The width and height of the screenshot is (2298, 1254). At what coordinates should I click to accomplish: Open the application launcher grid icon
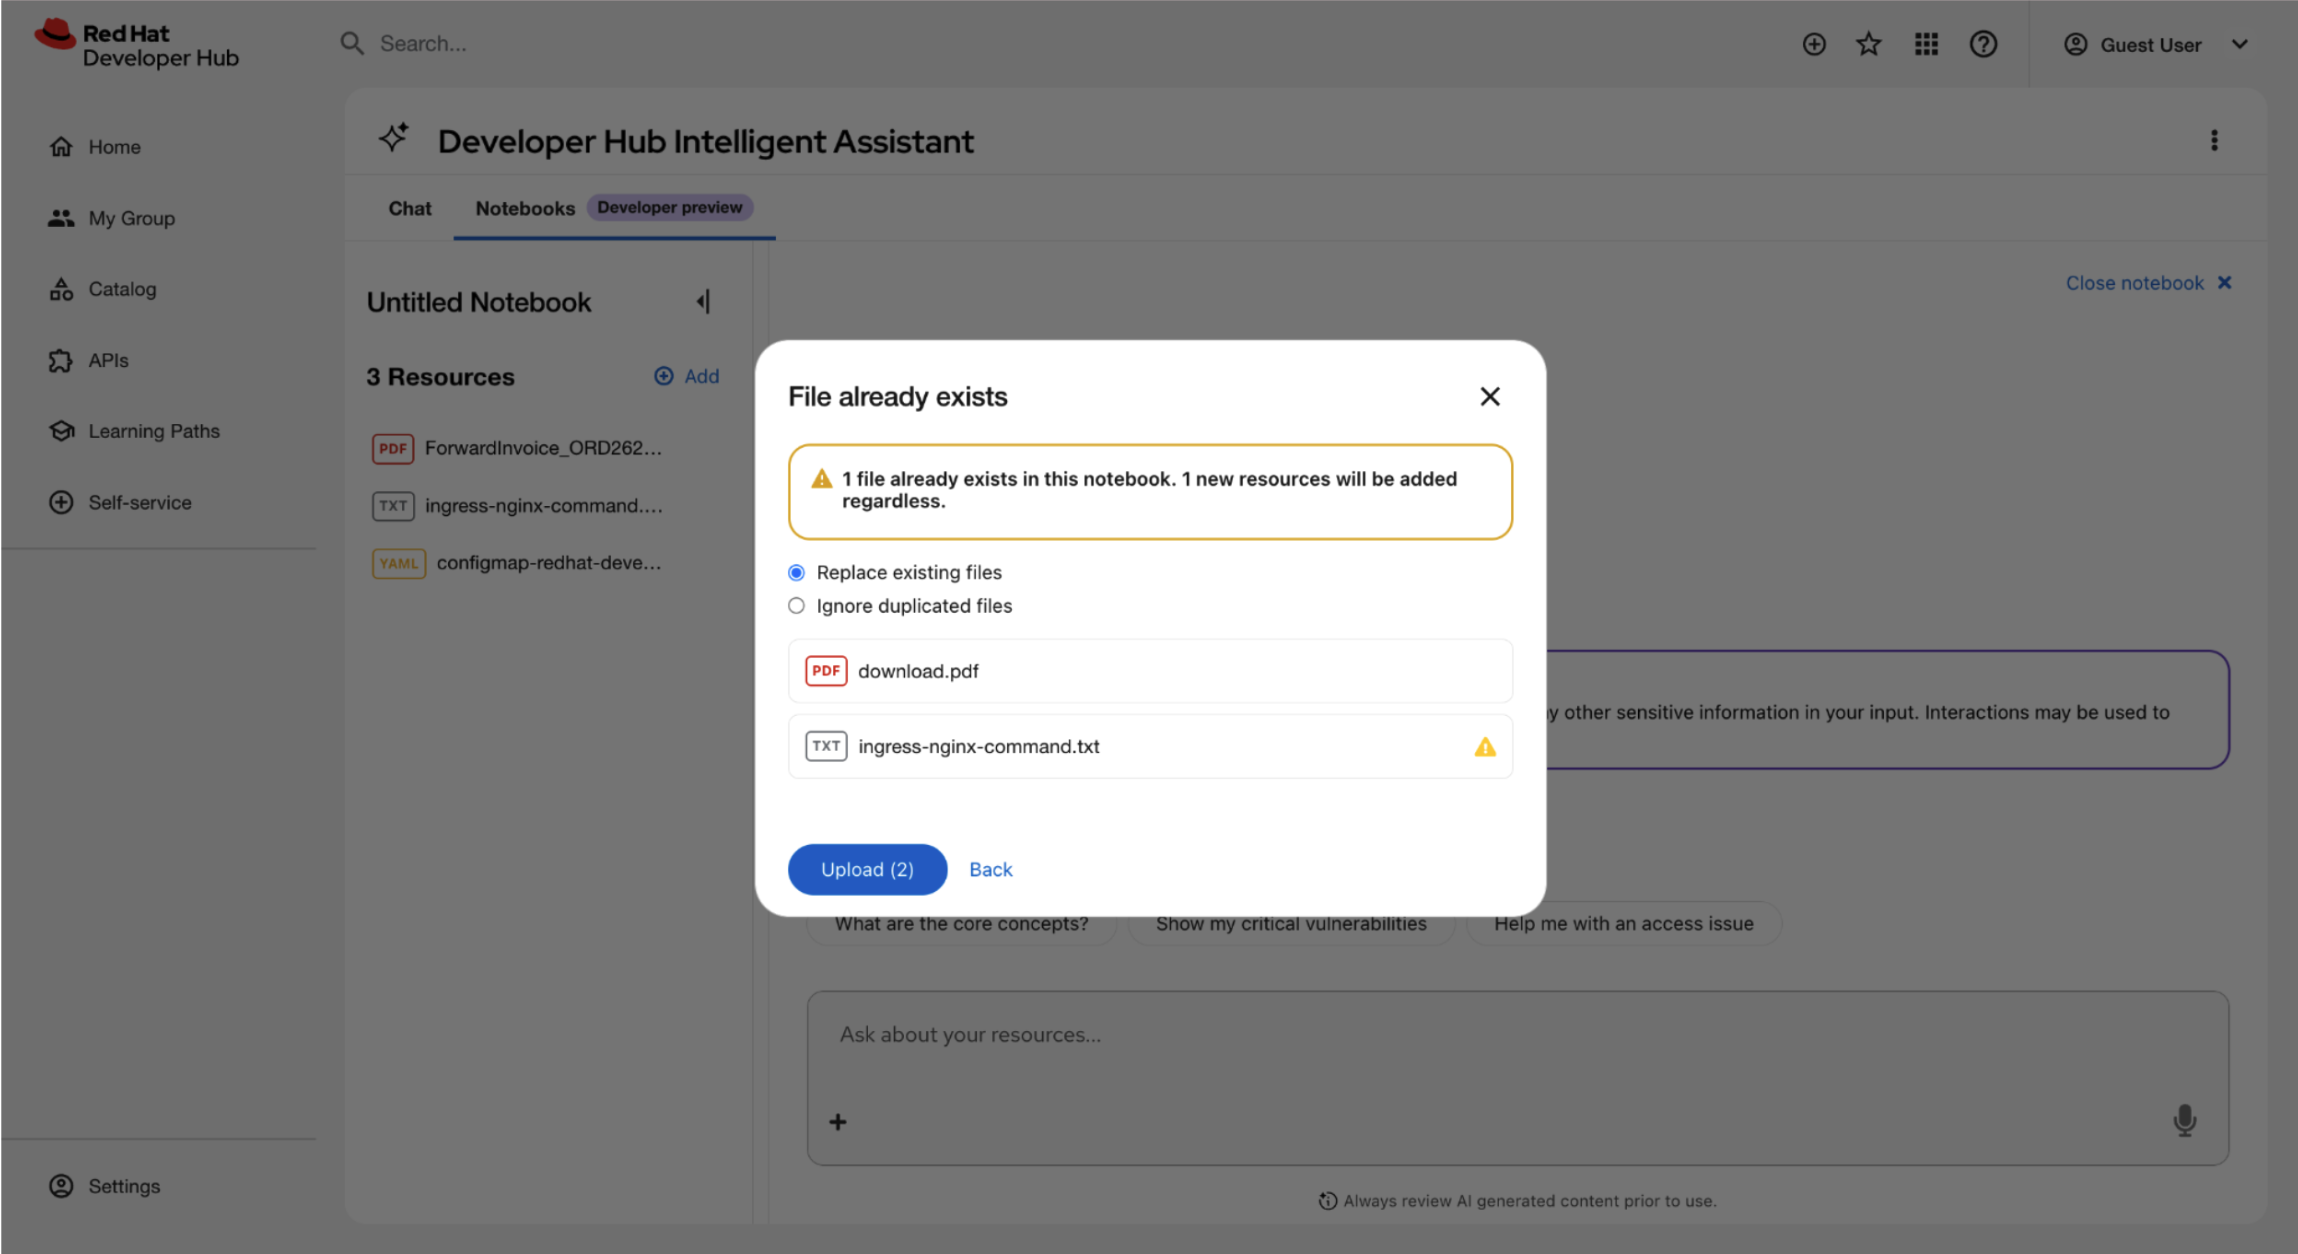pos(1926,44)
